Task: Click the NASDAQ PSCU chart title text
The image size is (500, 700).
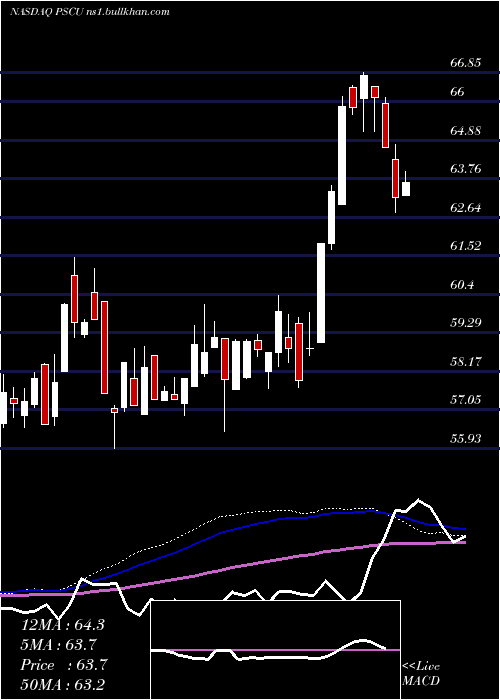Action: [89, 12]
